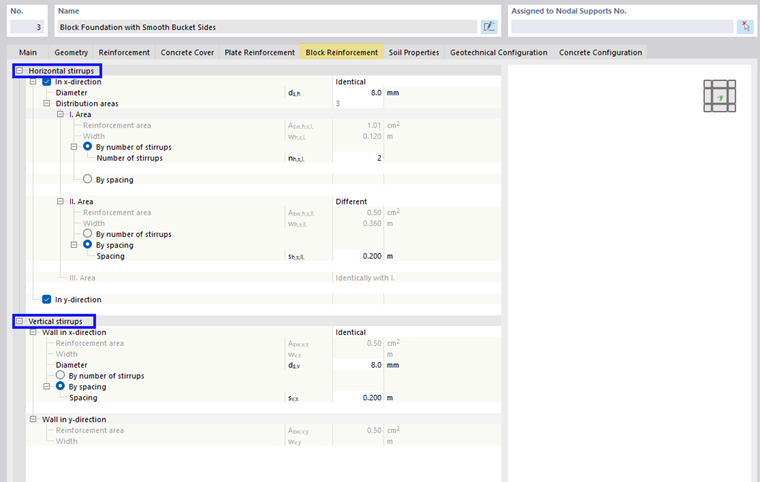Open the Main tab

click(x=28, y=52)
